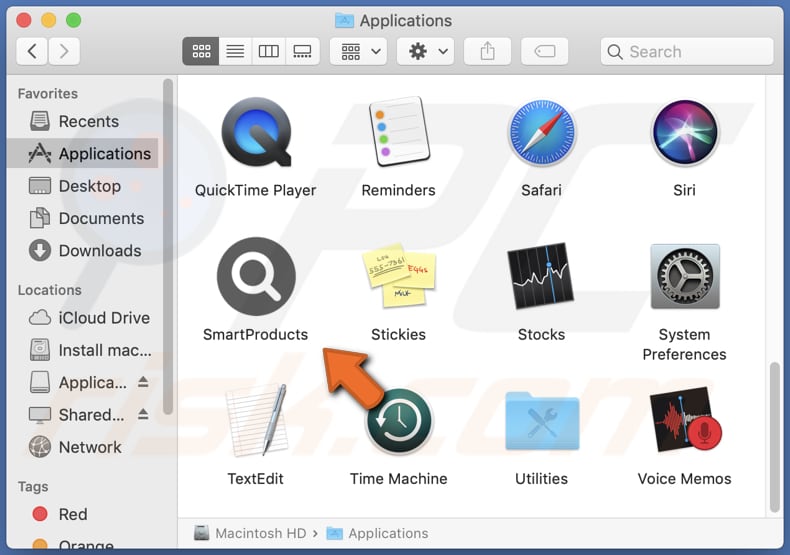Select the Siri app icon
This screenshot has width=790, height=555.
pos(684,132)
